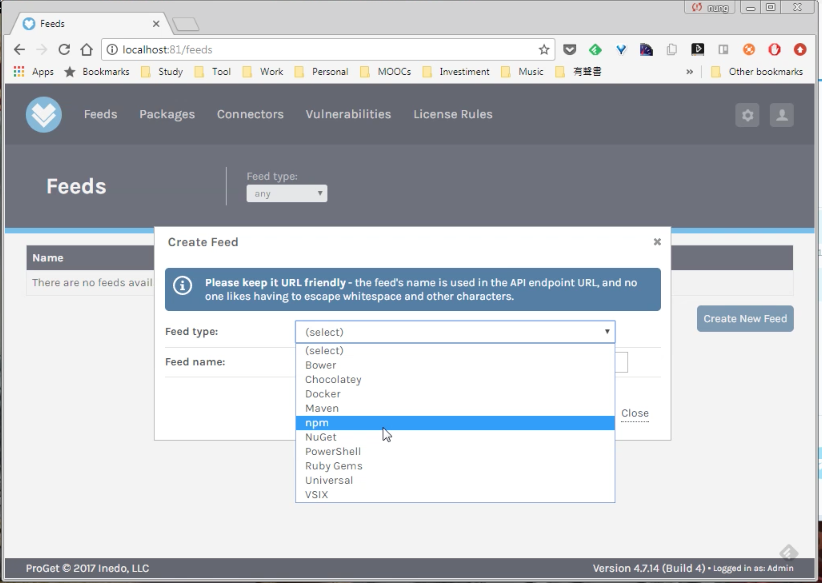Open the Feed type filter dropdown showing any
Viewport: 822px width, 583px height.
point(287,193)
